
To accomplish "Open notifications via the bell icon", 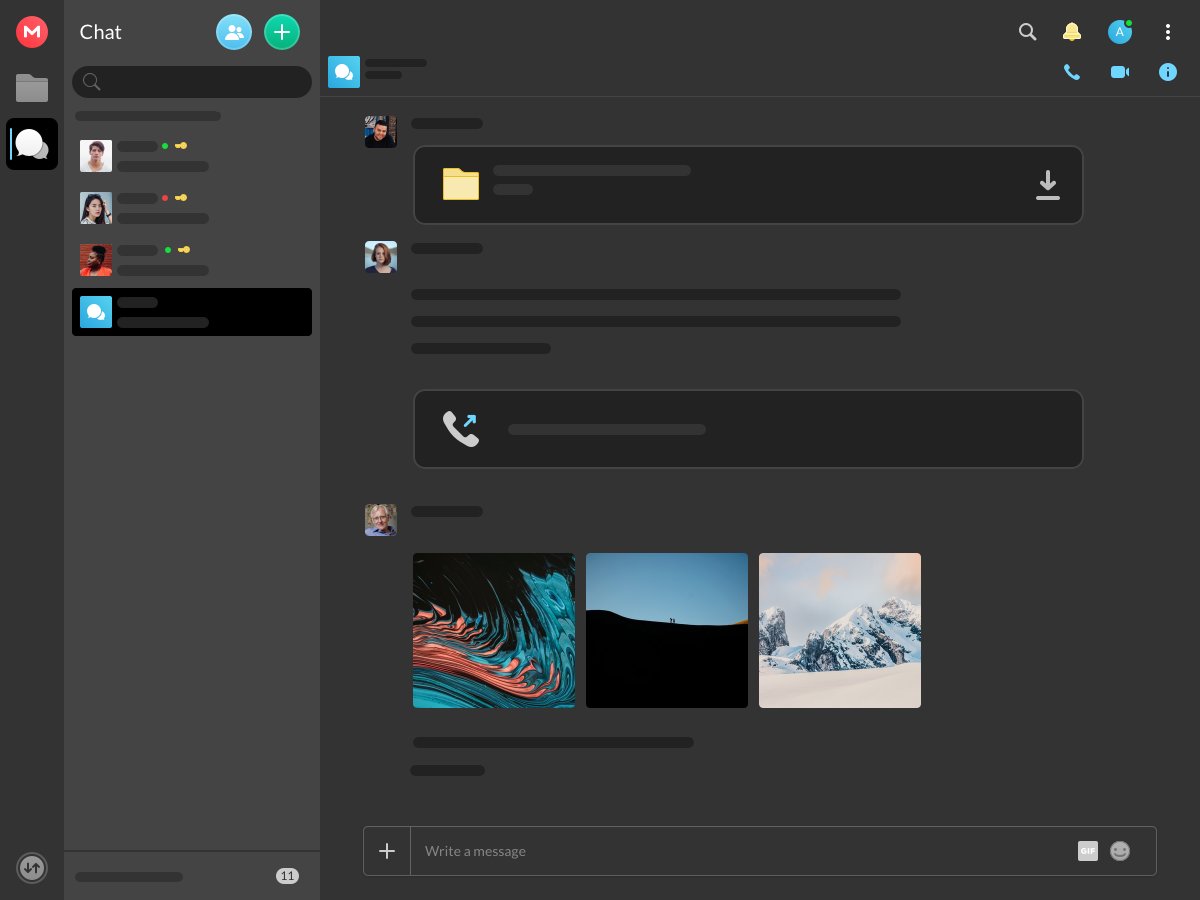I will coord(1072,32).
